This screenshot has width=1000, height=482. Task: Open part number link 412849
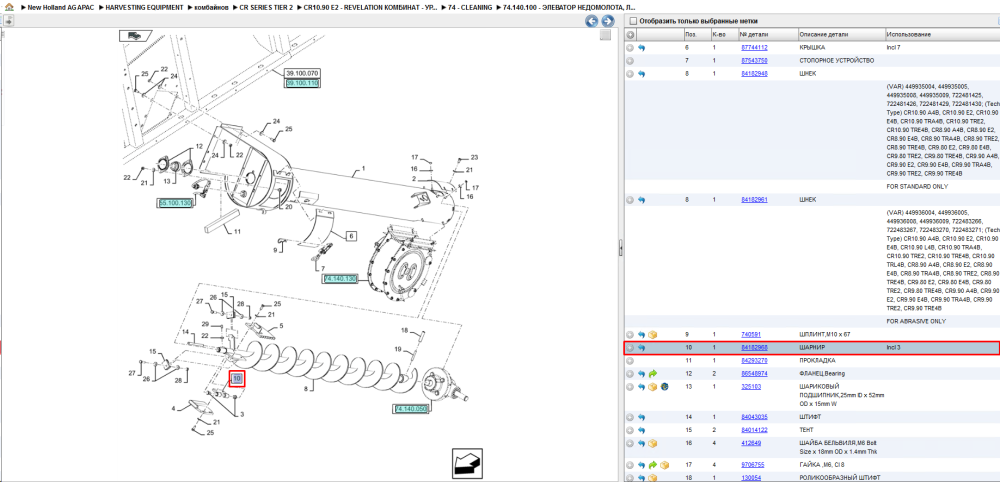pyautogui.click(x=751, y=443)
